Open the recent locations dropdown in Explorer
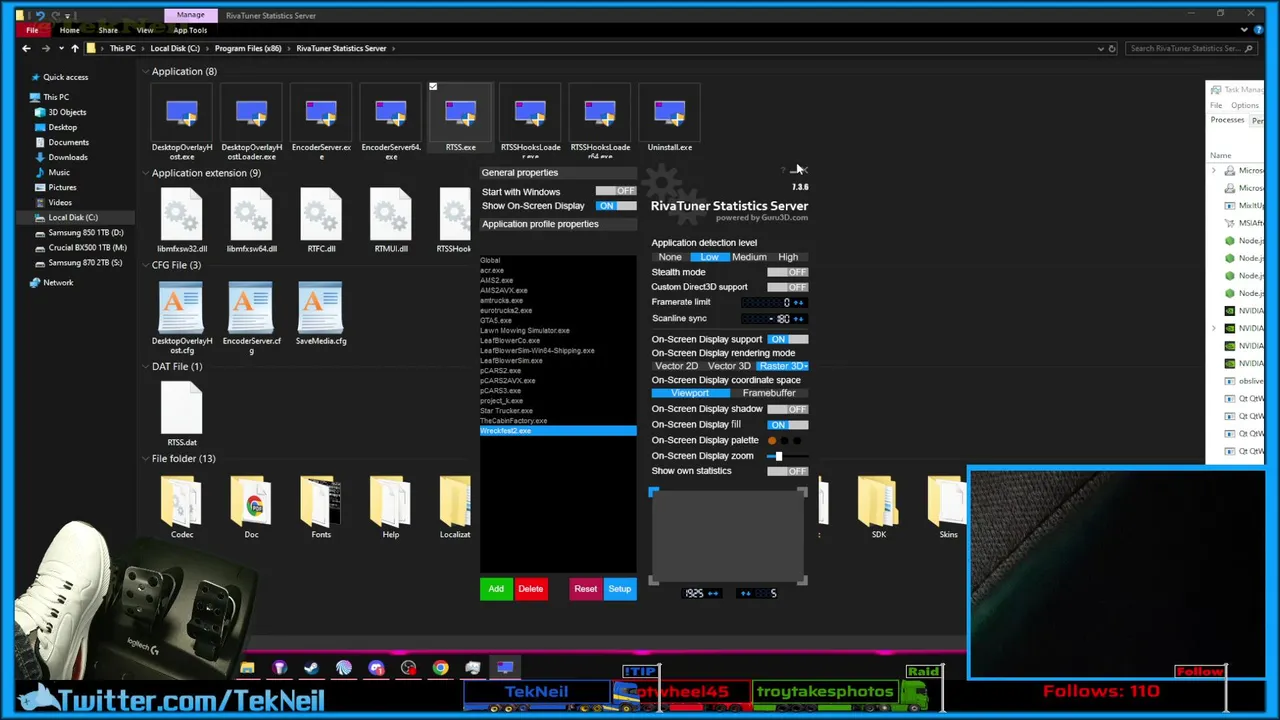Screen dimensions: 1280x720 (60, 48)
